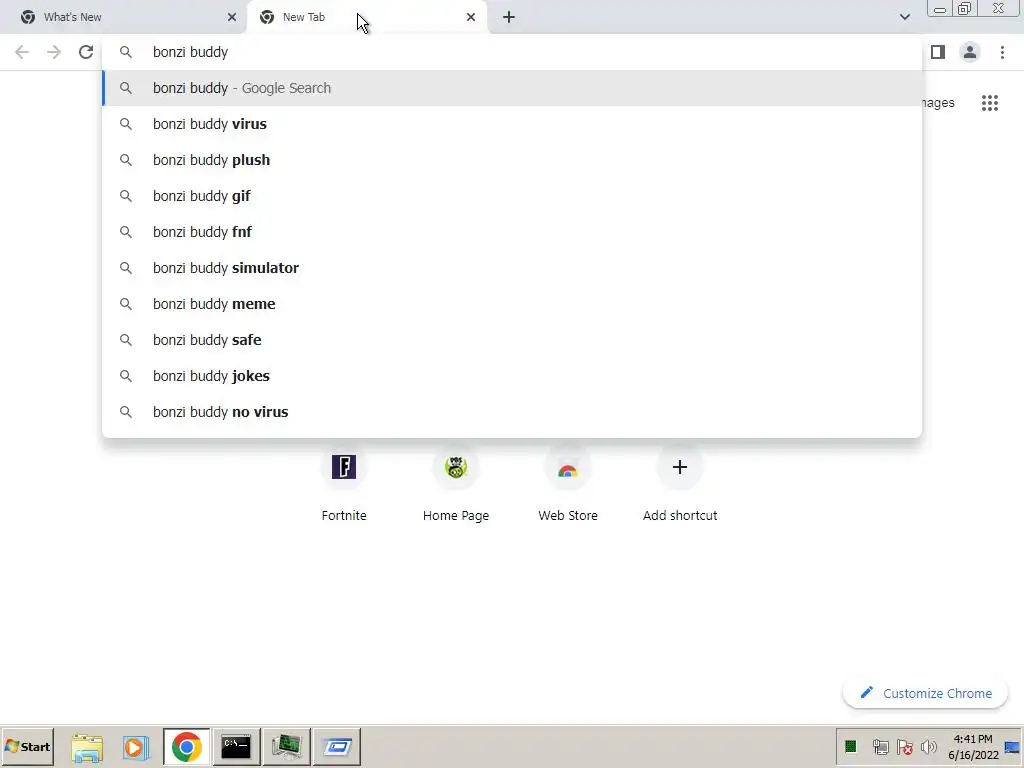
Task: Click the forward navigation arrow
Action: (54, 52)
